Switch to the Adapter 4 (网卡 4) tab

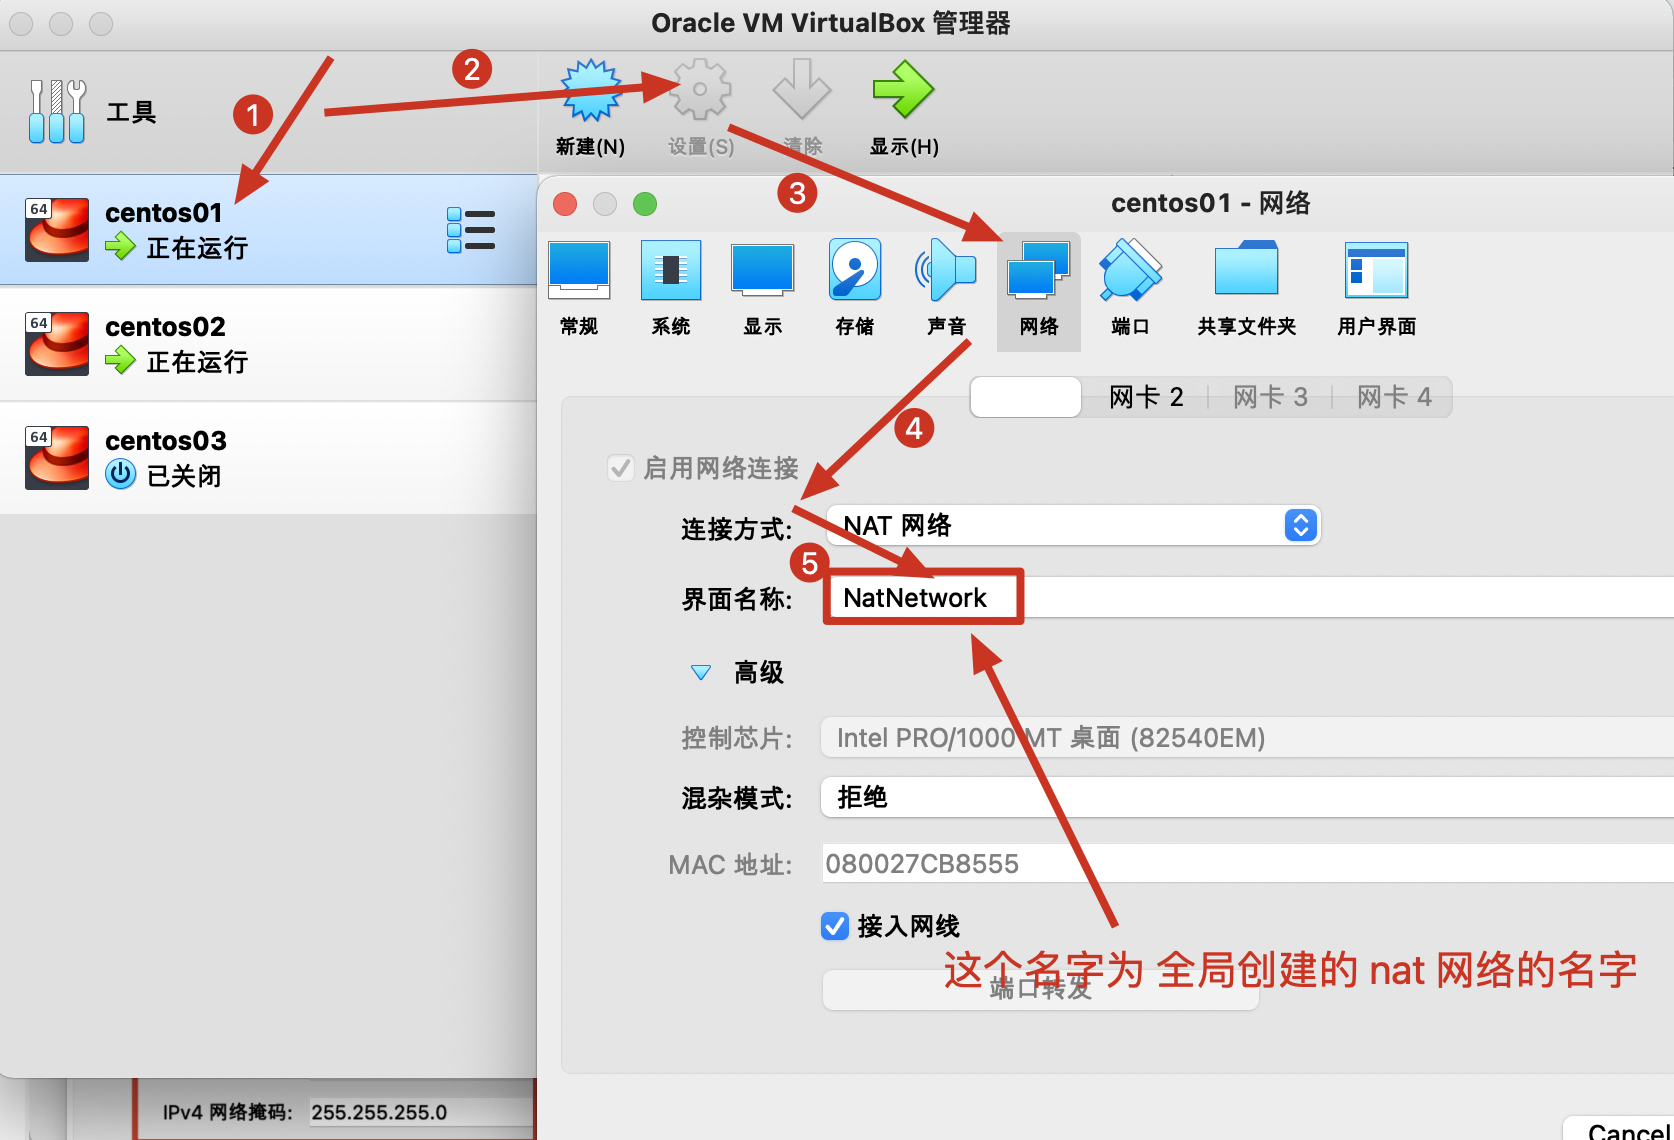click(1394, 397)
